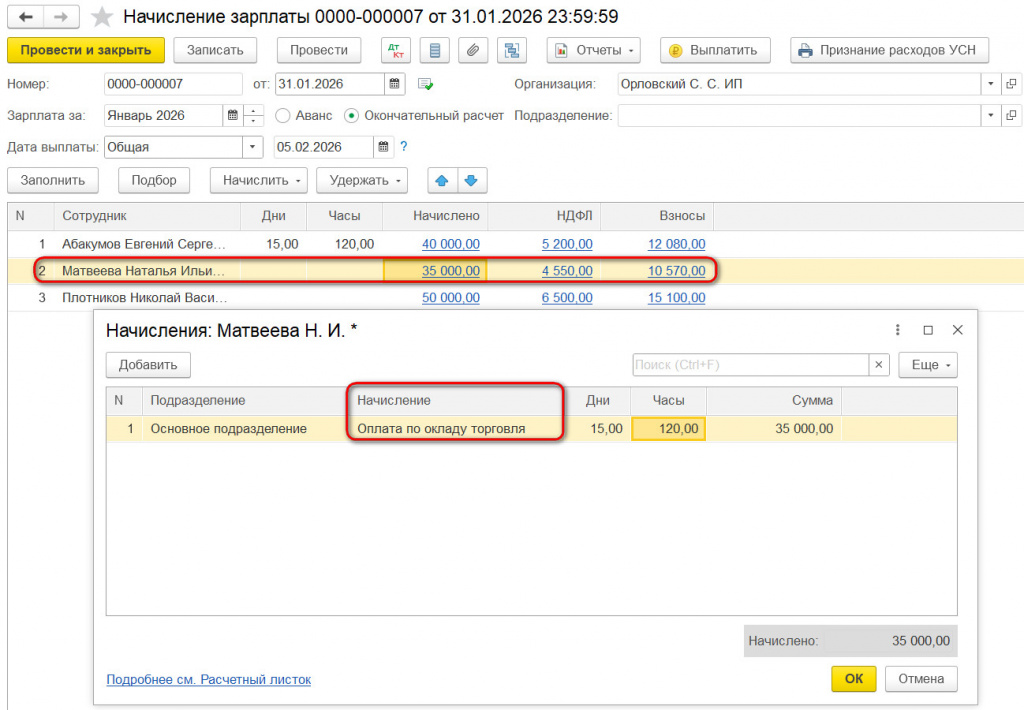Click the Заполнить button
This screenshot has height=710, width=1024.
(53, 180)
